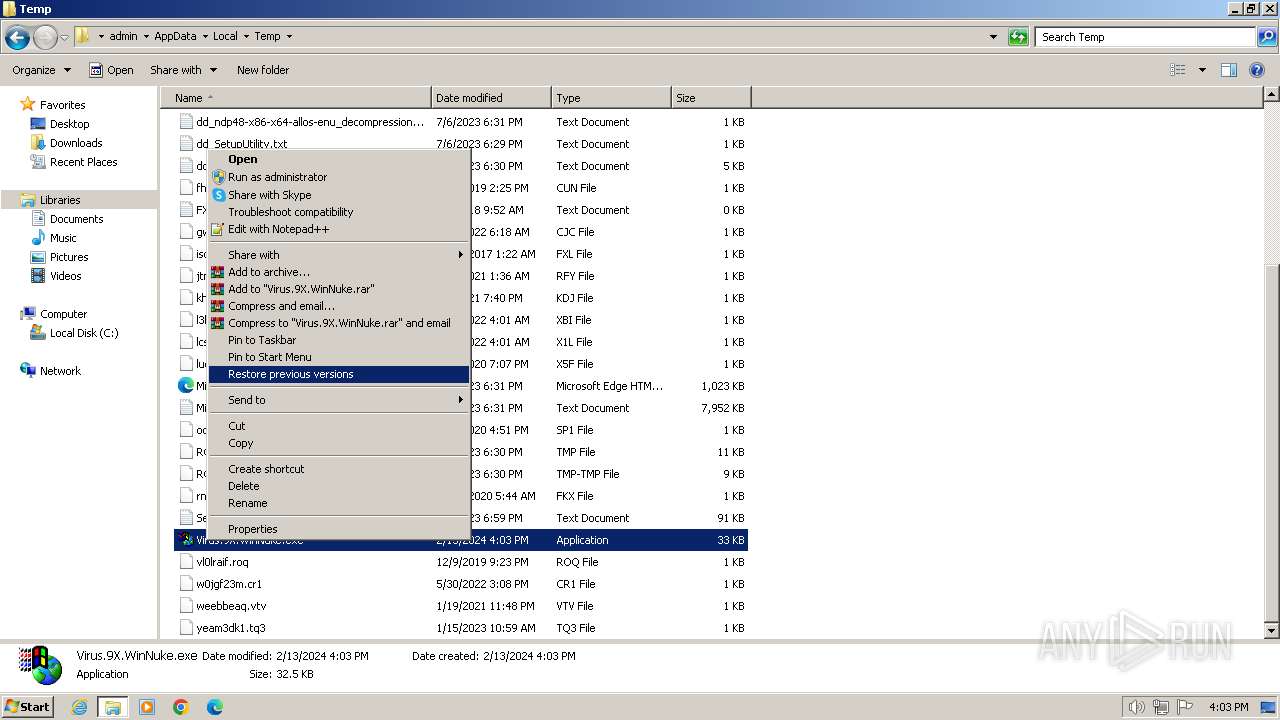Select Pin to Start Menu
Viewport: 1280px width, 720px height.
(x=338, y=357)
